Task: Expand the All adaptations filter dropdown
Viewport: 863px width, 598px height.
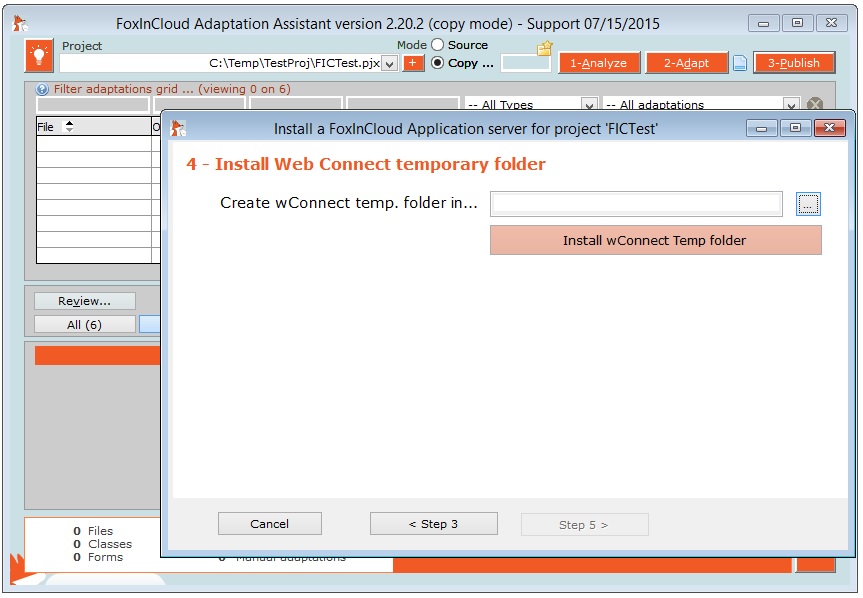Action: (x=791, y=104)
